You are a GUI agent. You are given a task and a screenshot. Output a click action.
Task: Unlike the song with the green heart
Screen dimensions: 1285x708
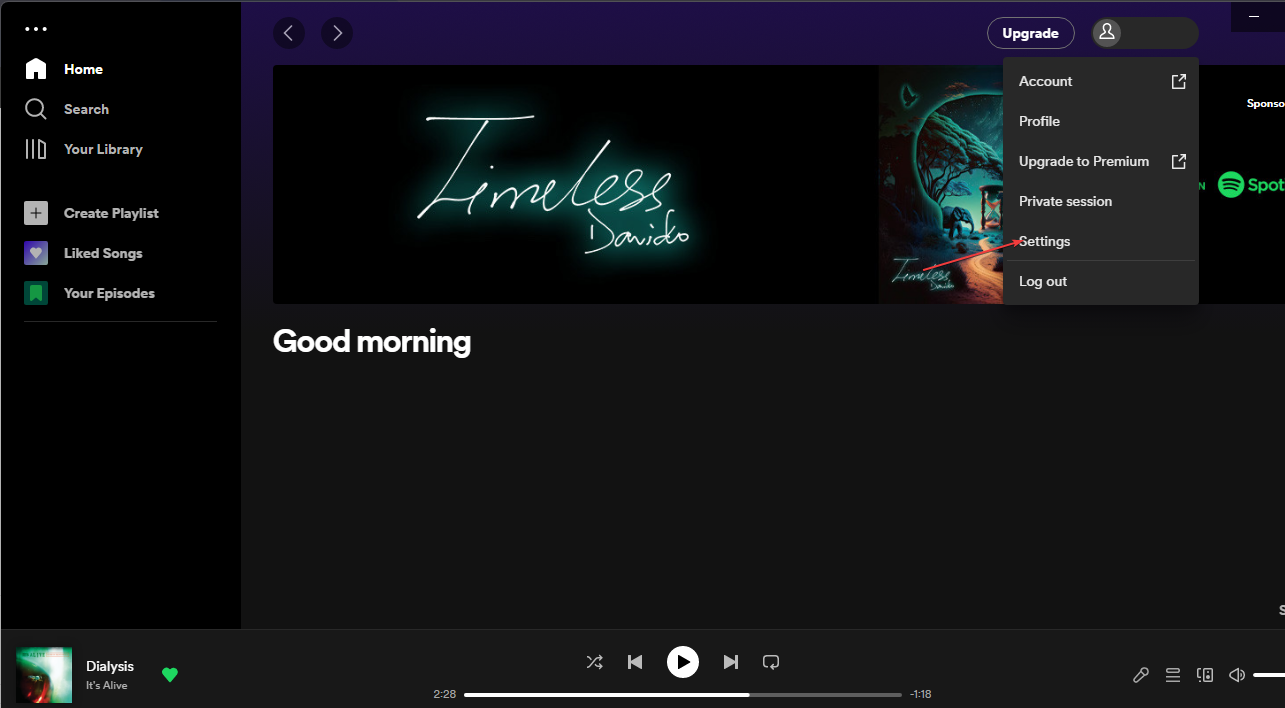[170, 675]
